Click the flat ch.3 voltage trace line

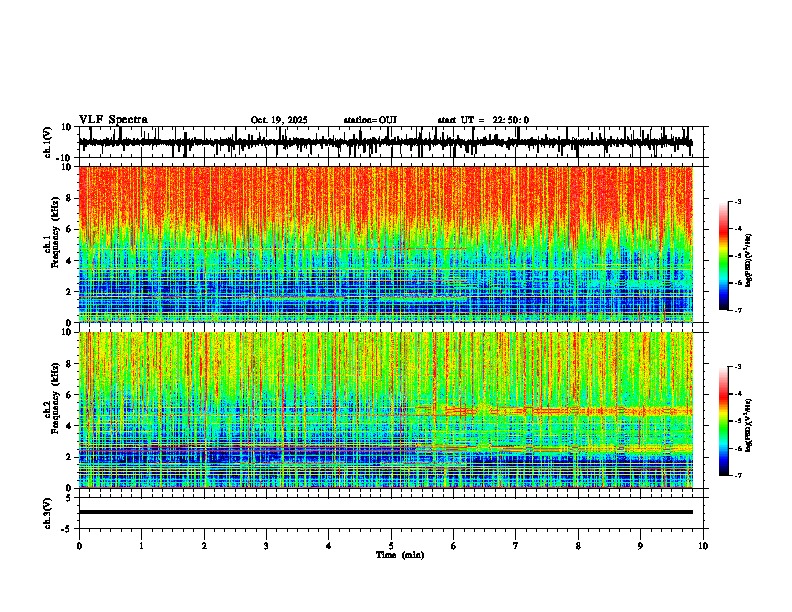(x=386, y=512)
